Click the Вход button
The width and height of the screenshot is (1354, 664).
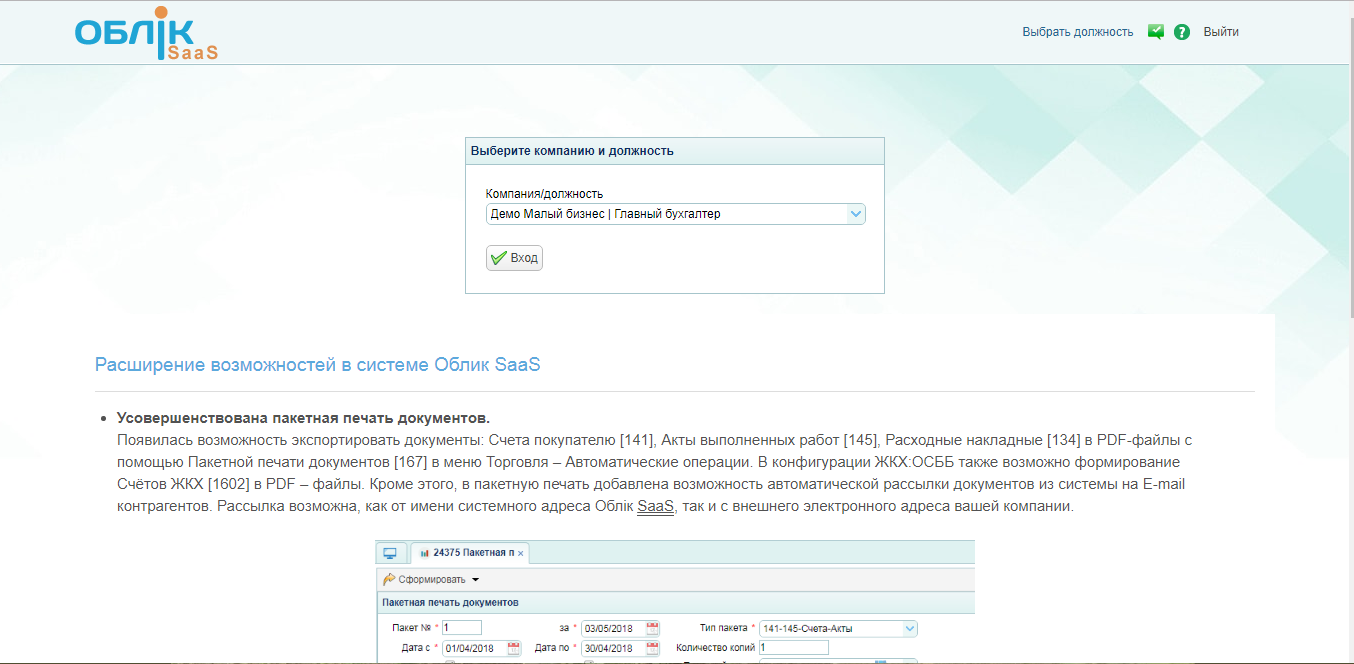514,258
